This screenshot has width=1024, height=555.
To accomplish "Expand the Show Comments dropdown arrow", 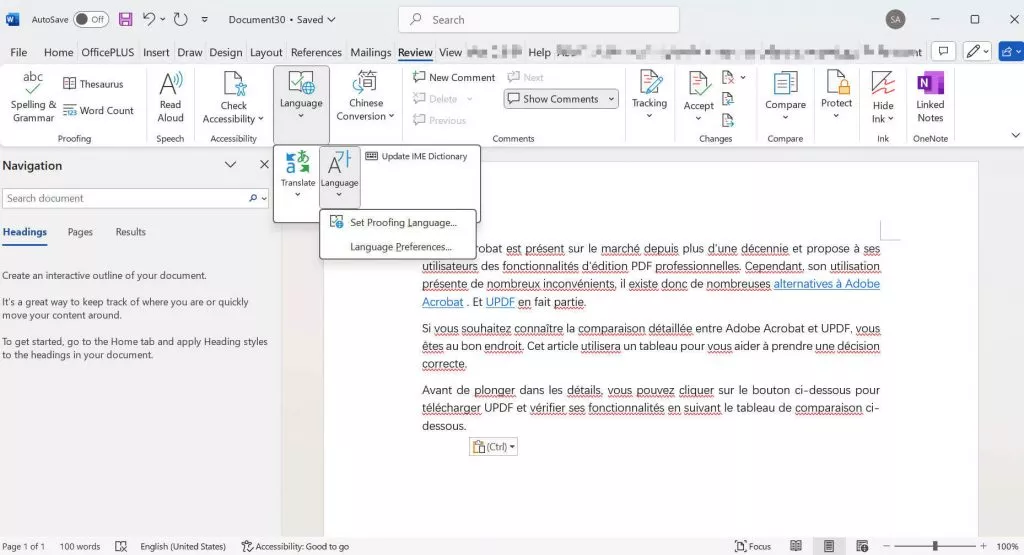I will tap(611, 99).
